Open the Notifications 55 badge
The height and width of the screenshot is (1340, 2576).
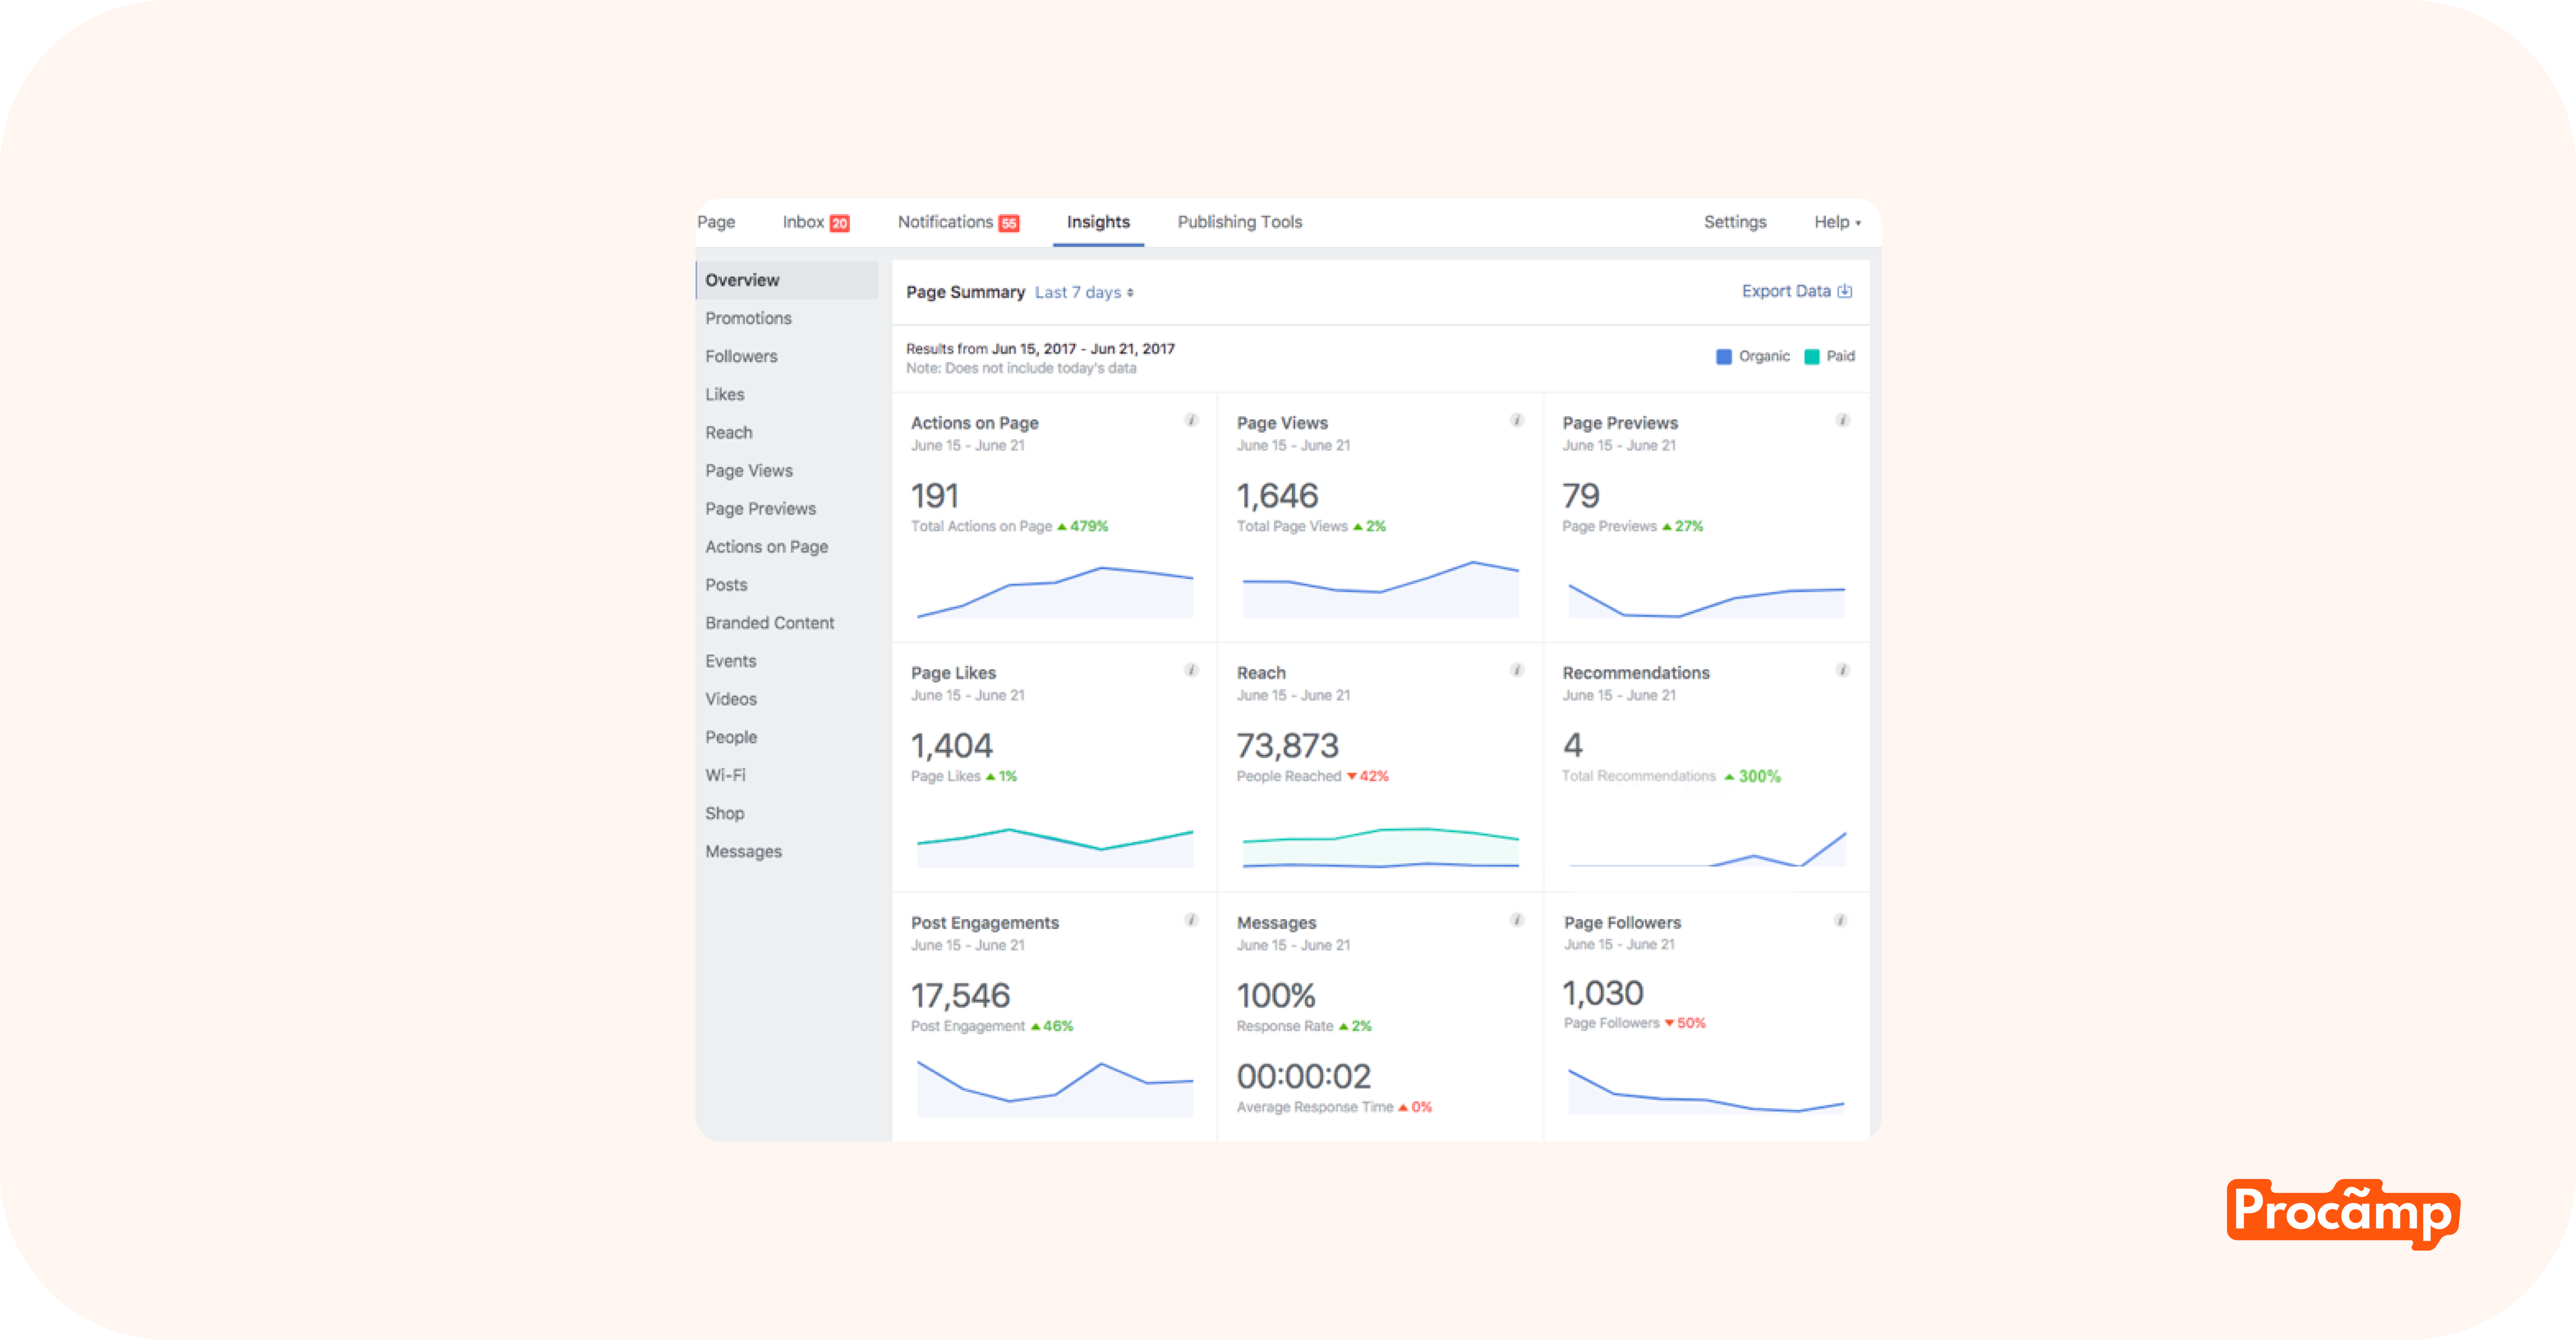point(1009,223)
